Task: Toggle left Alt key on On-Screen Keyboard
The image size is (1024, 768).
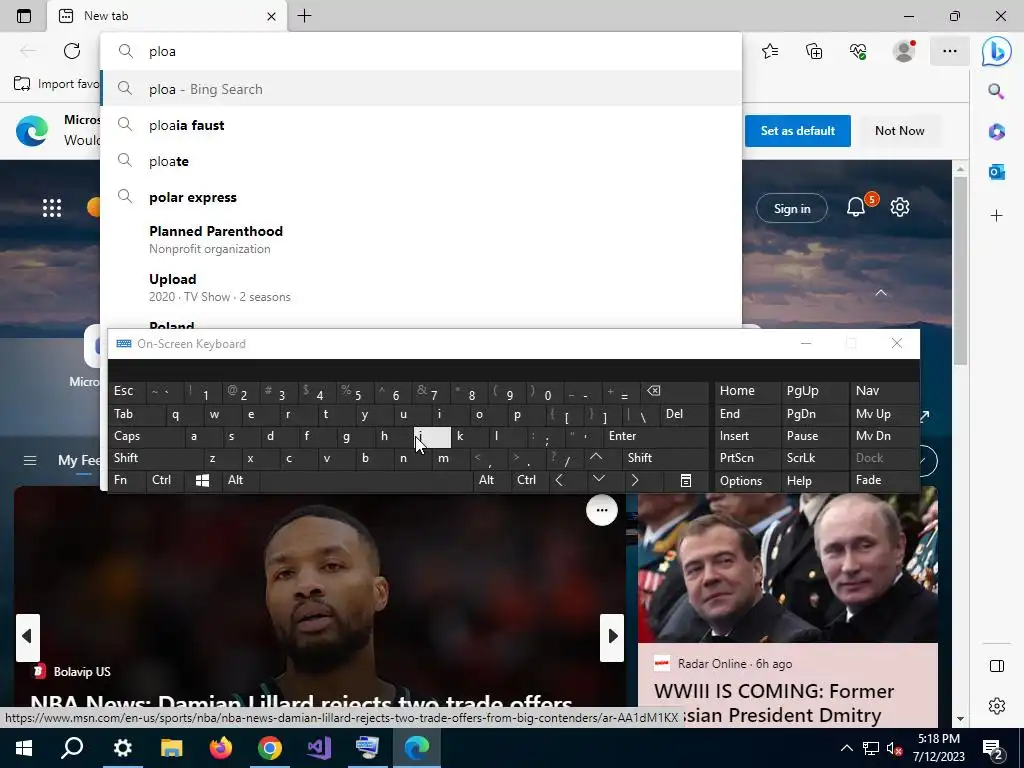Action: (240, 481)
